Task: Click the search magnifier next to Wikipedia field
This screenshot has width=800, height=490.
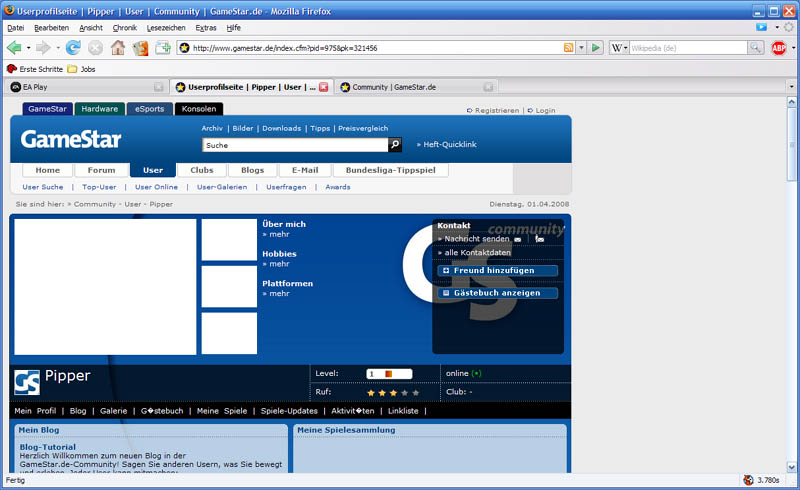Action: 755,48
